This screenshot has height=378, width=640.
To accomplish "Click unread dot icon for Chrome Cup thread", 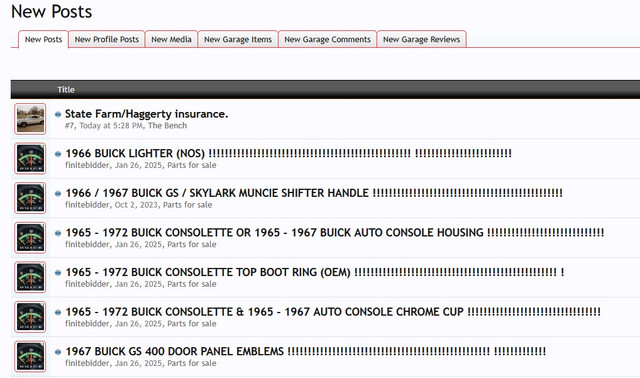I will [x=58, y=312].
